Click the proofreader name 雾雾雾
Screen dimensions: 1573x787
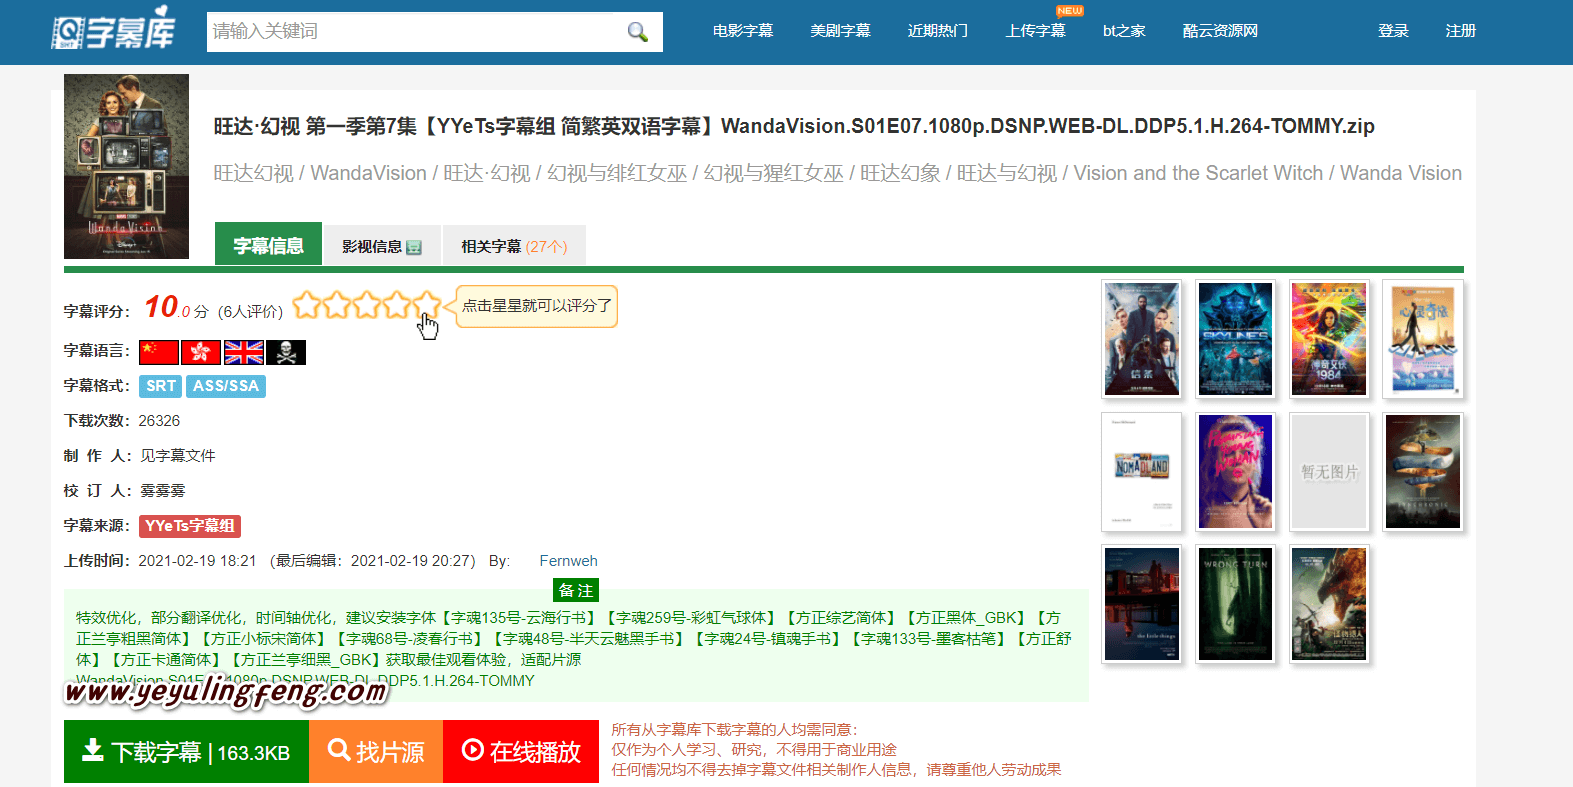tap(163, 491)
